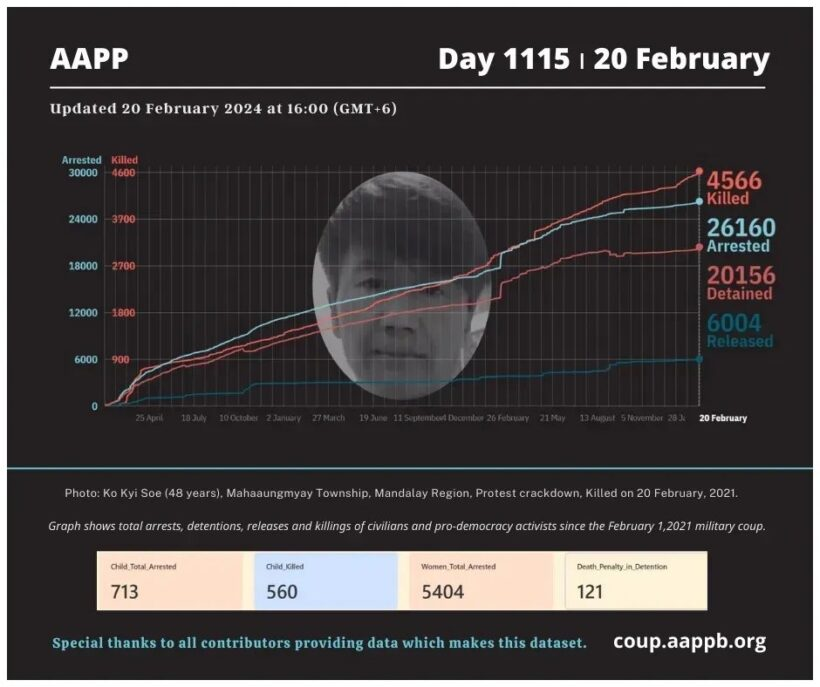Click the 4566 Killed total label

tap(734, 187)
